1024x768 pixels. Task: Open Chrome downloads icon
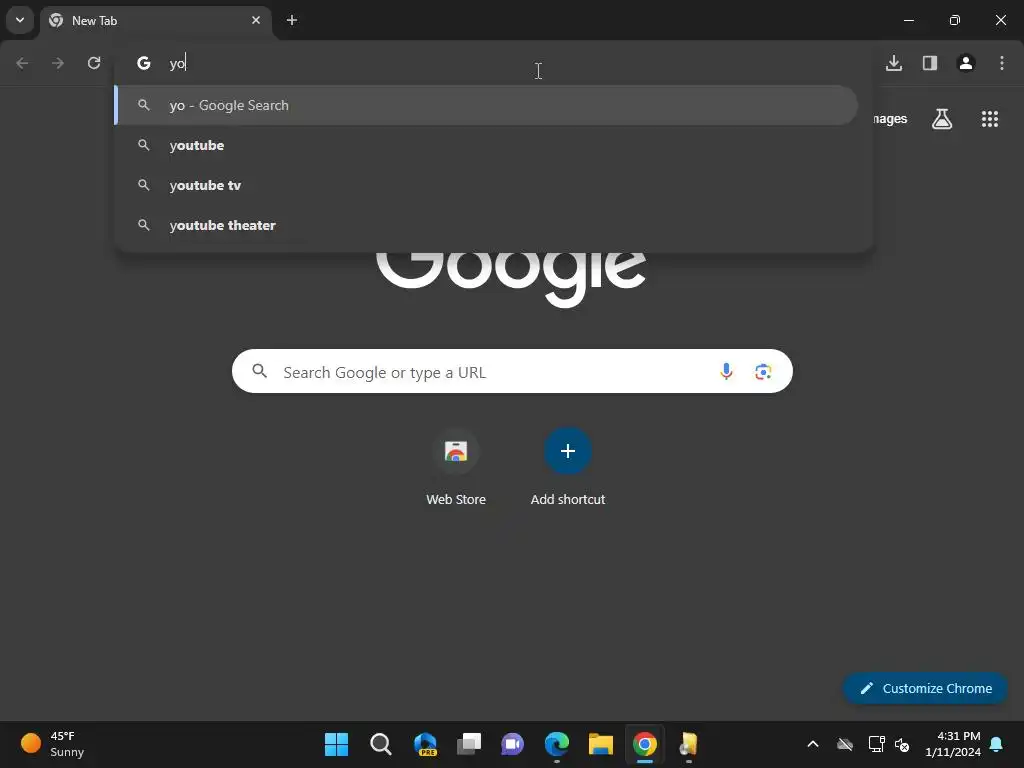(894, 63)
